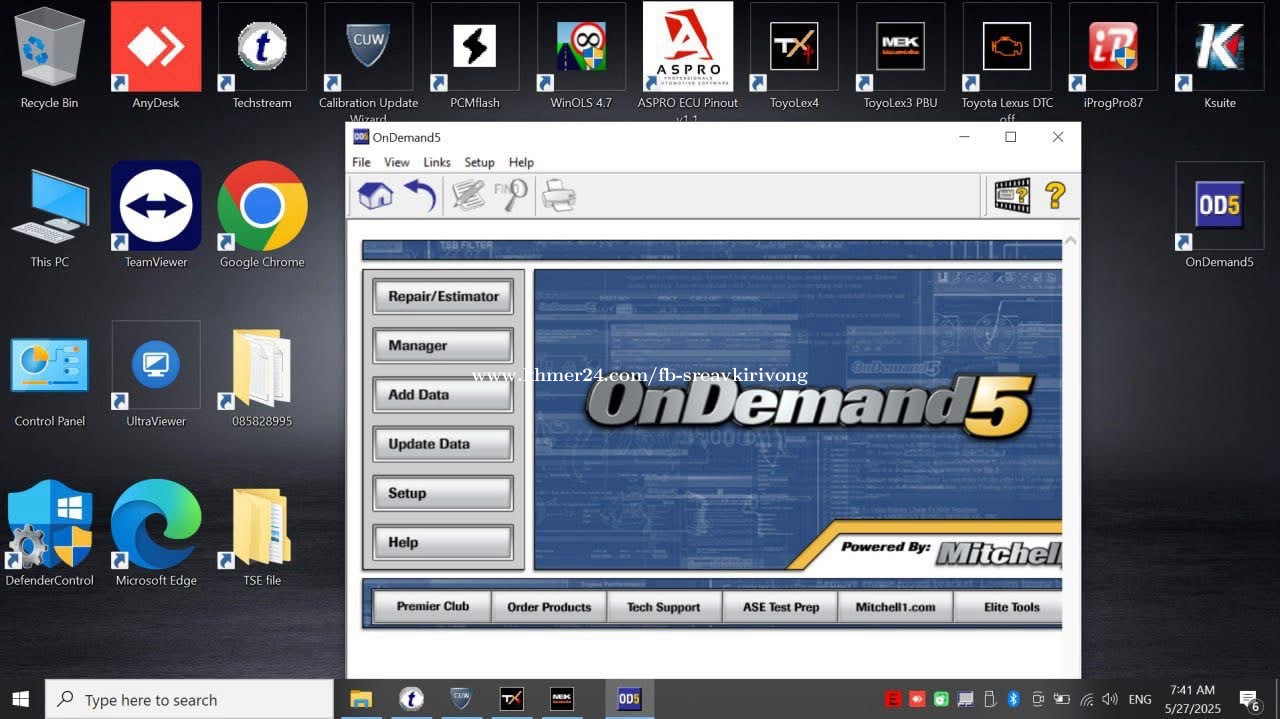Click the Find magnifier toolbar icon

pyautogui.click(x=511, y=195)
